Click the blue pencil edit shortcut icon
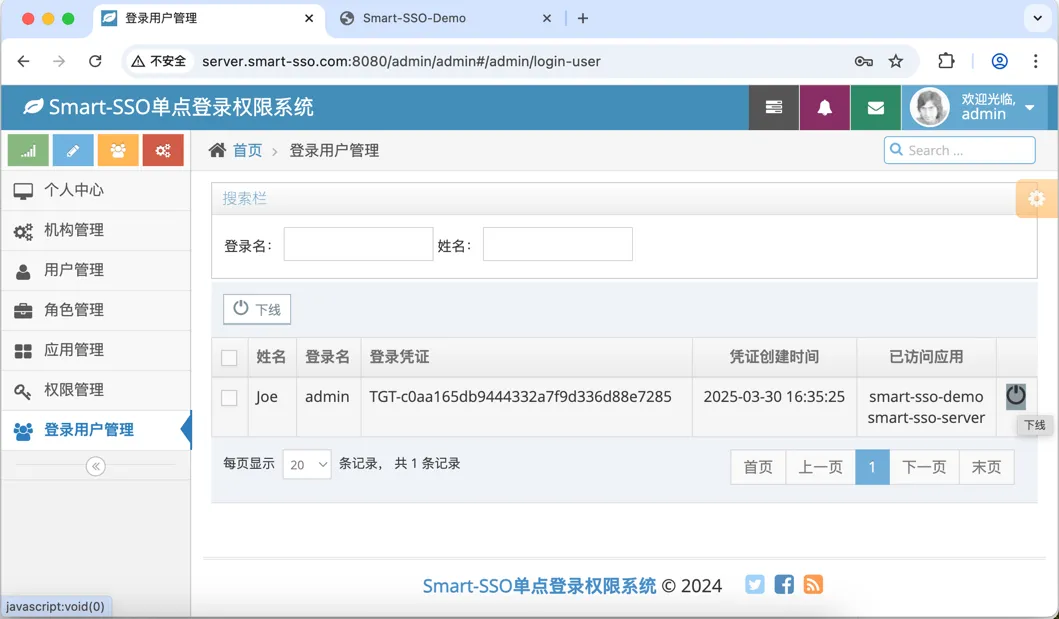The width and height of the screenshot is (1059, 619). click(71, 149)
